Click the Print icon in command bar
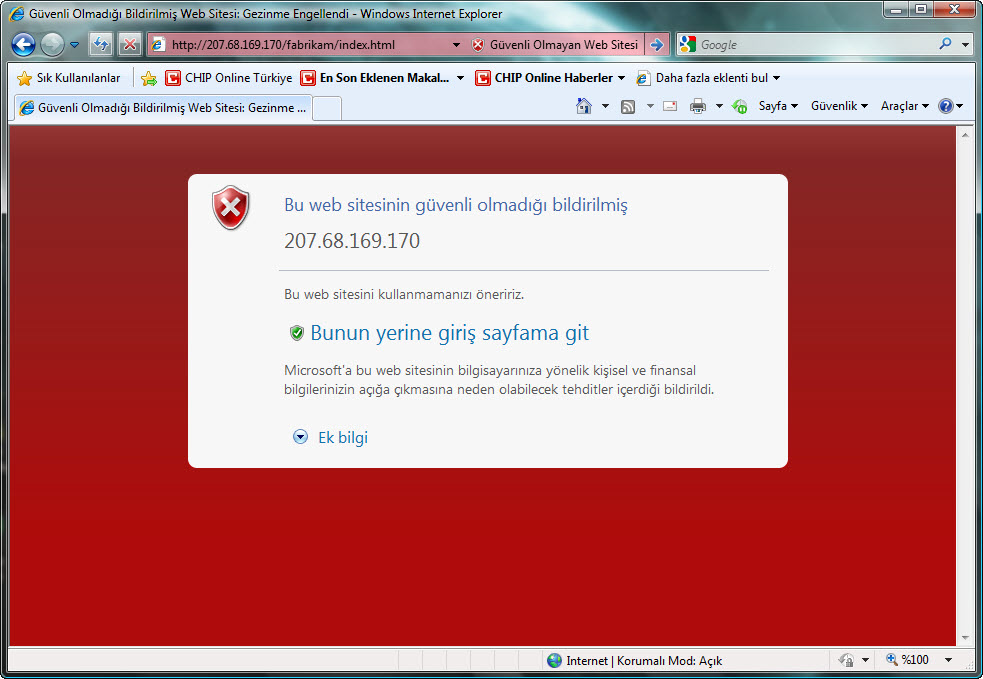 (698, 106)
